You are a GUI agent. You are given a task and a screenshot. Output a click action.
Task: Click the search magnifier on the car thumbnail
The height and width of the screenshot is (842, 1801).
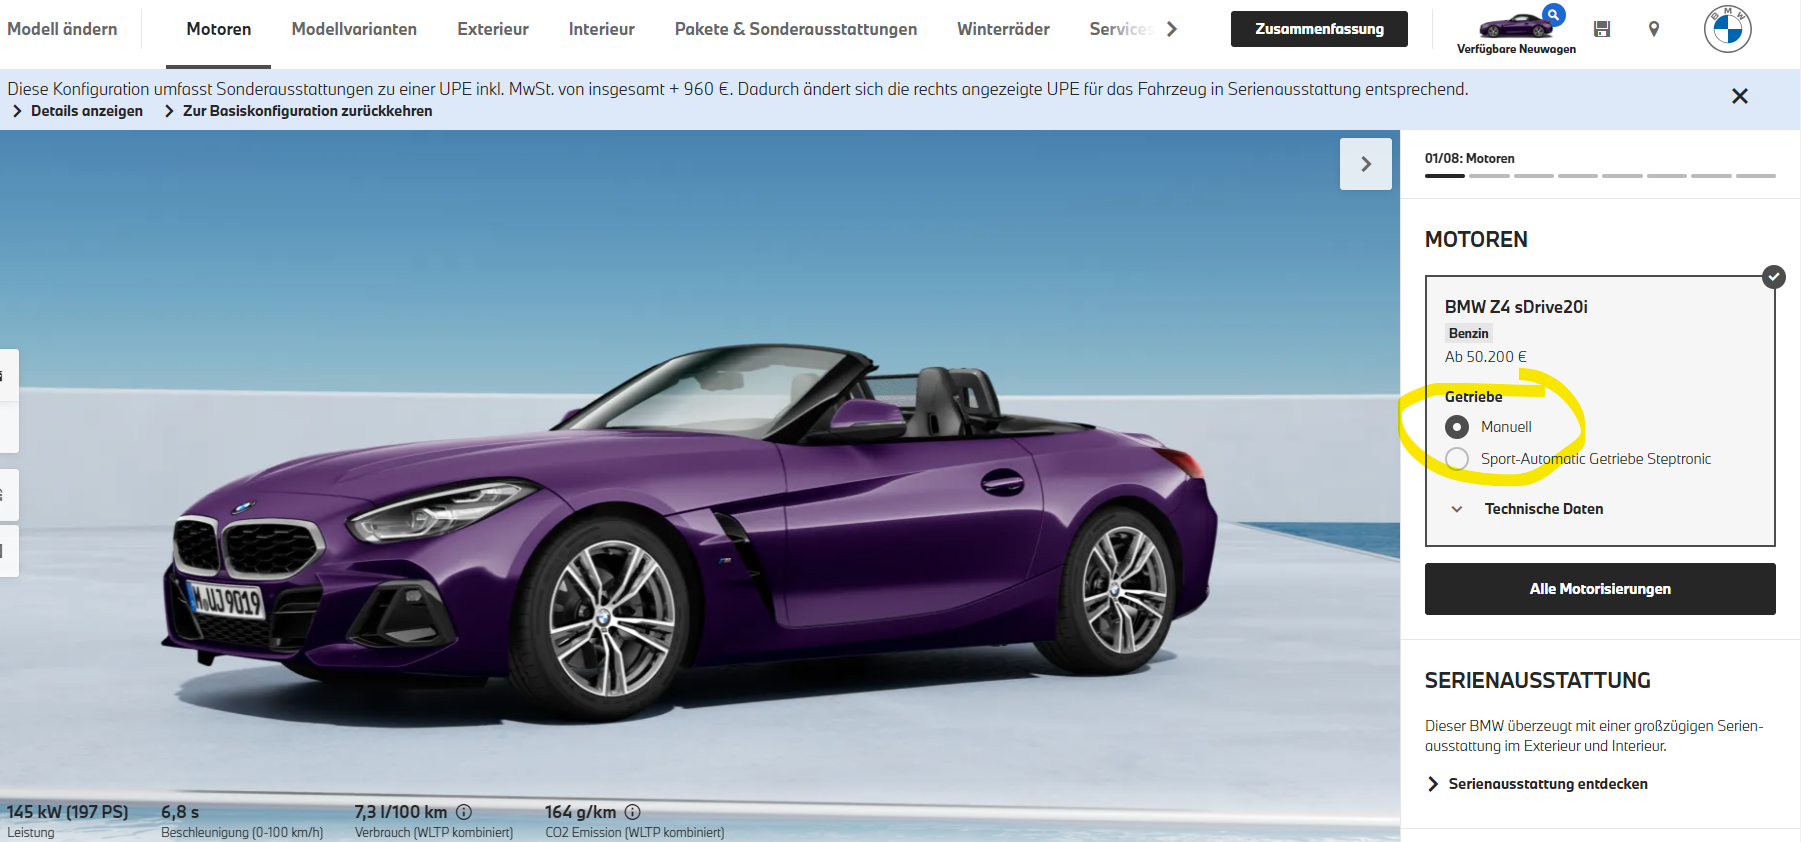pos(1554,15)
